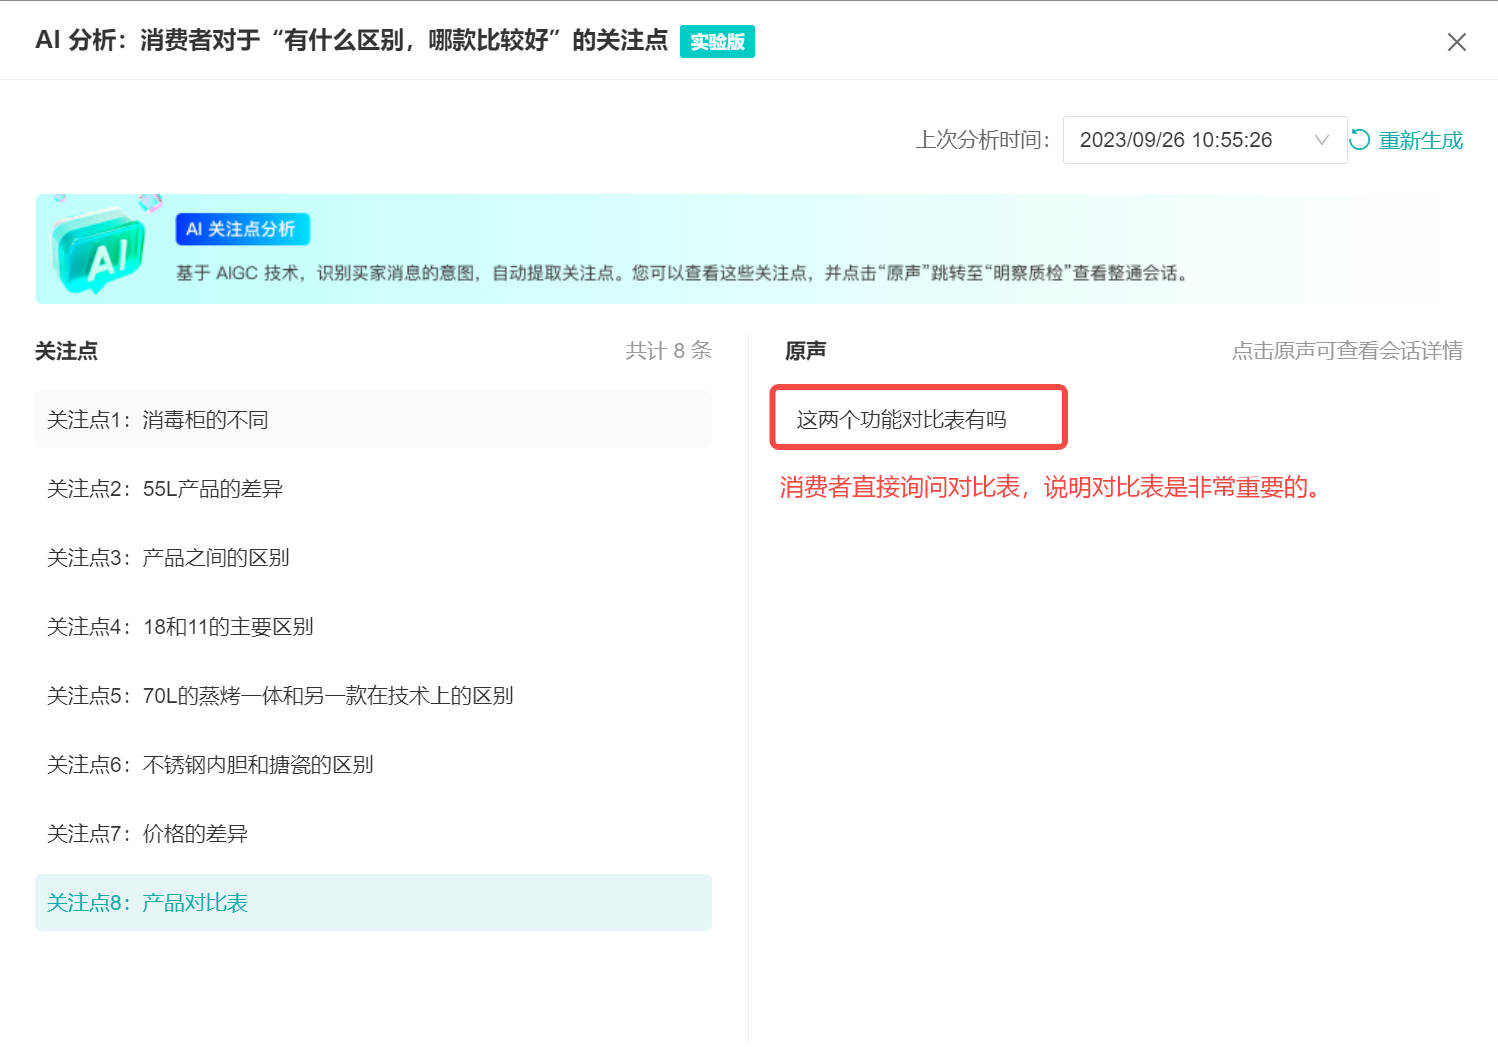Open the last analysis time dropdown
Screen dimensions: 1498x1047
(x=1204, y=140)
